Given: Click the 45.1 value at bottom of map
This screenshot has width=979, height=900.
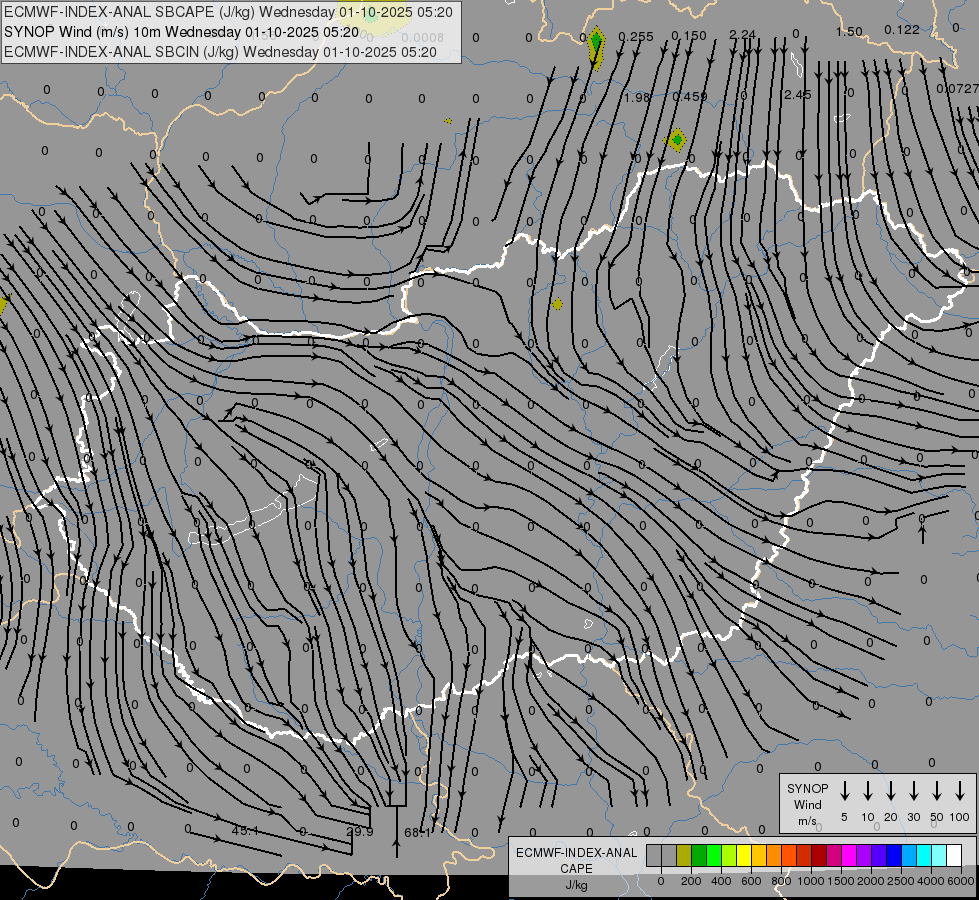Looking at the screenshot, I should pyautogui.click(x=245, y=831).
